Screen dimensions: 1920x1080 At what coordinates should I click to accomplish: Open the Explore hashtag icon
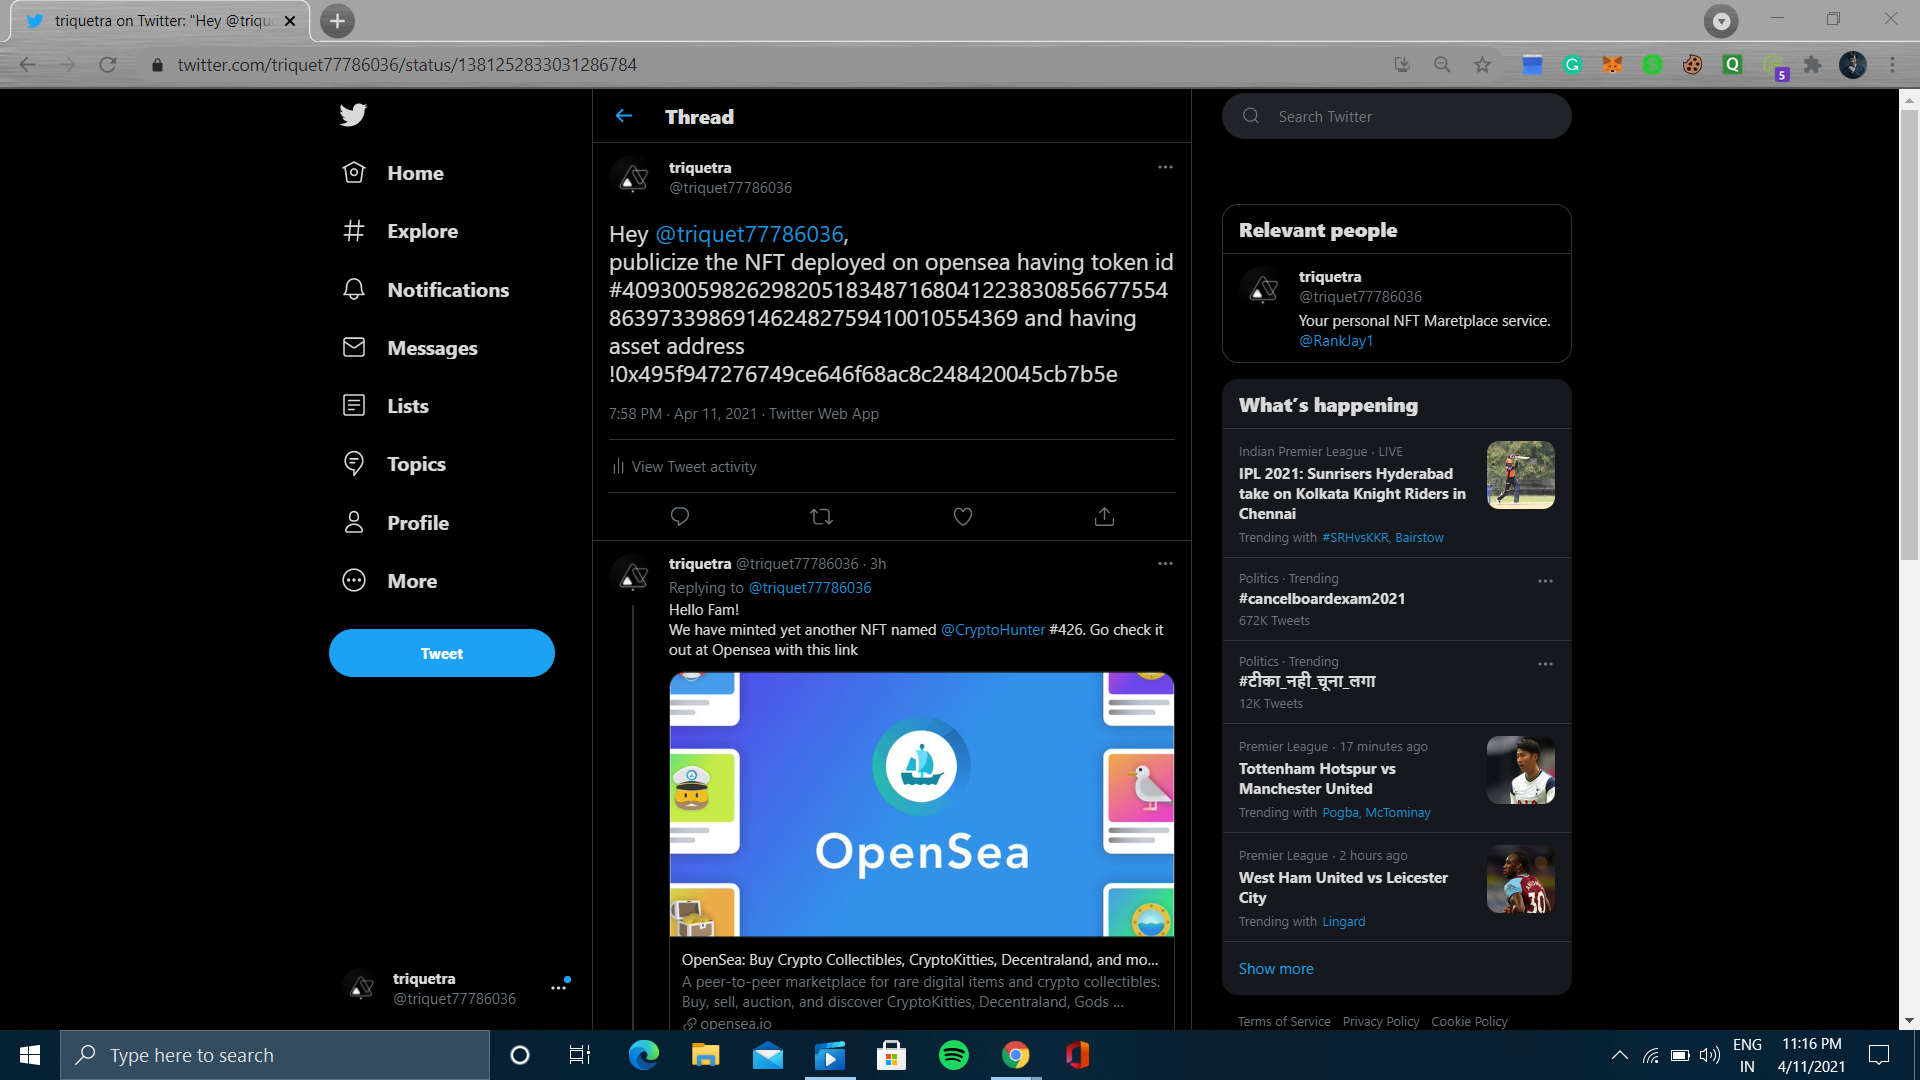click(354, 231)
